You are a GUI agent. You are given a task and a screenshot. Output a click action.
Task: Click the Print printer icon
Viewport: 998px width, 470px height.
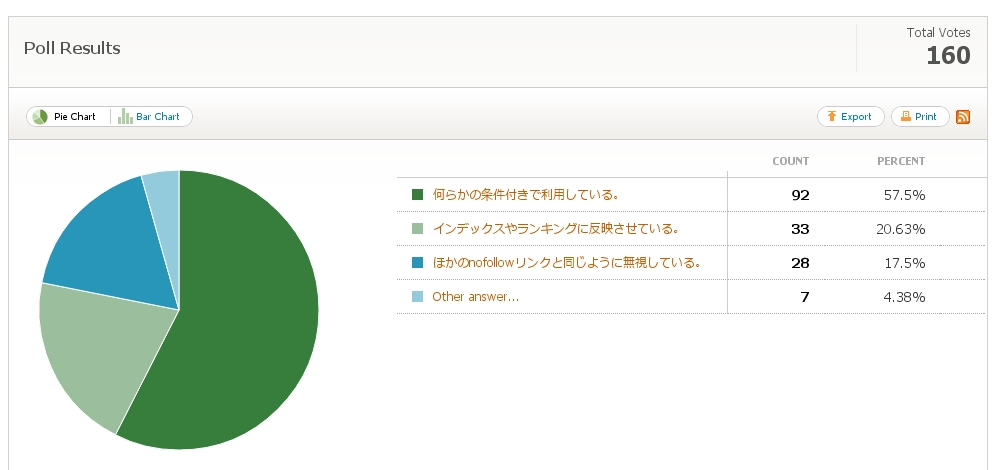[906, 116]
